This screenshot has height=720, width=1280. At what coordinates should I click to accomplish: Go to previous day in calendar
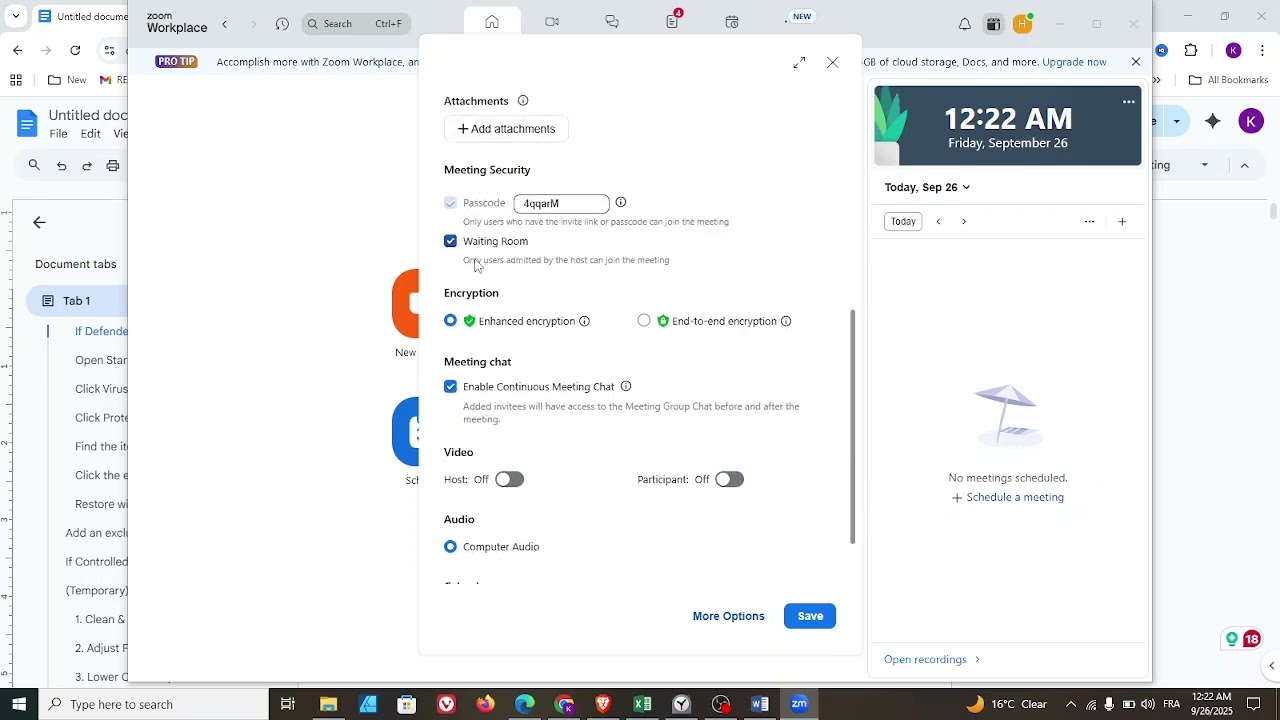(x=938, y=222)
